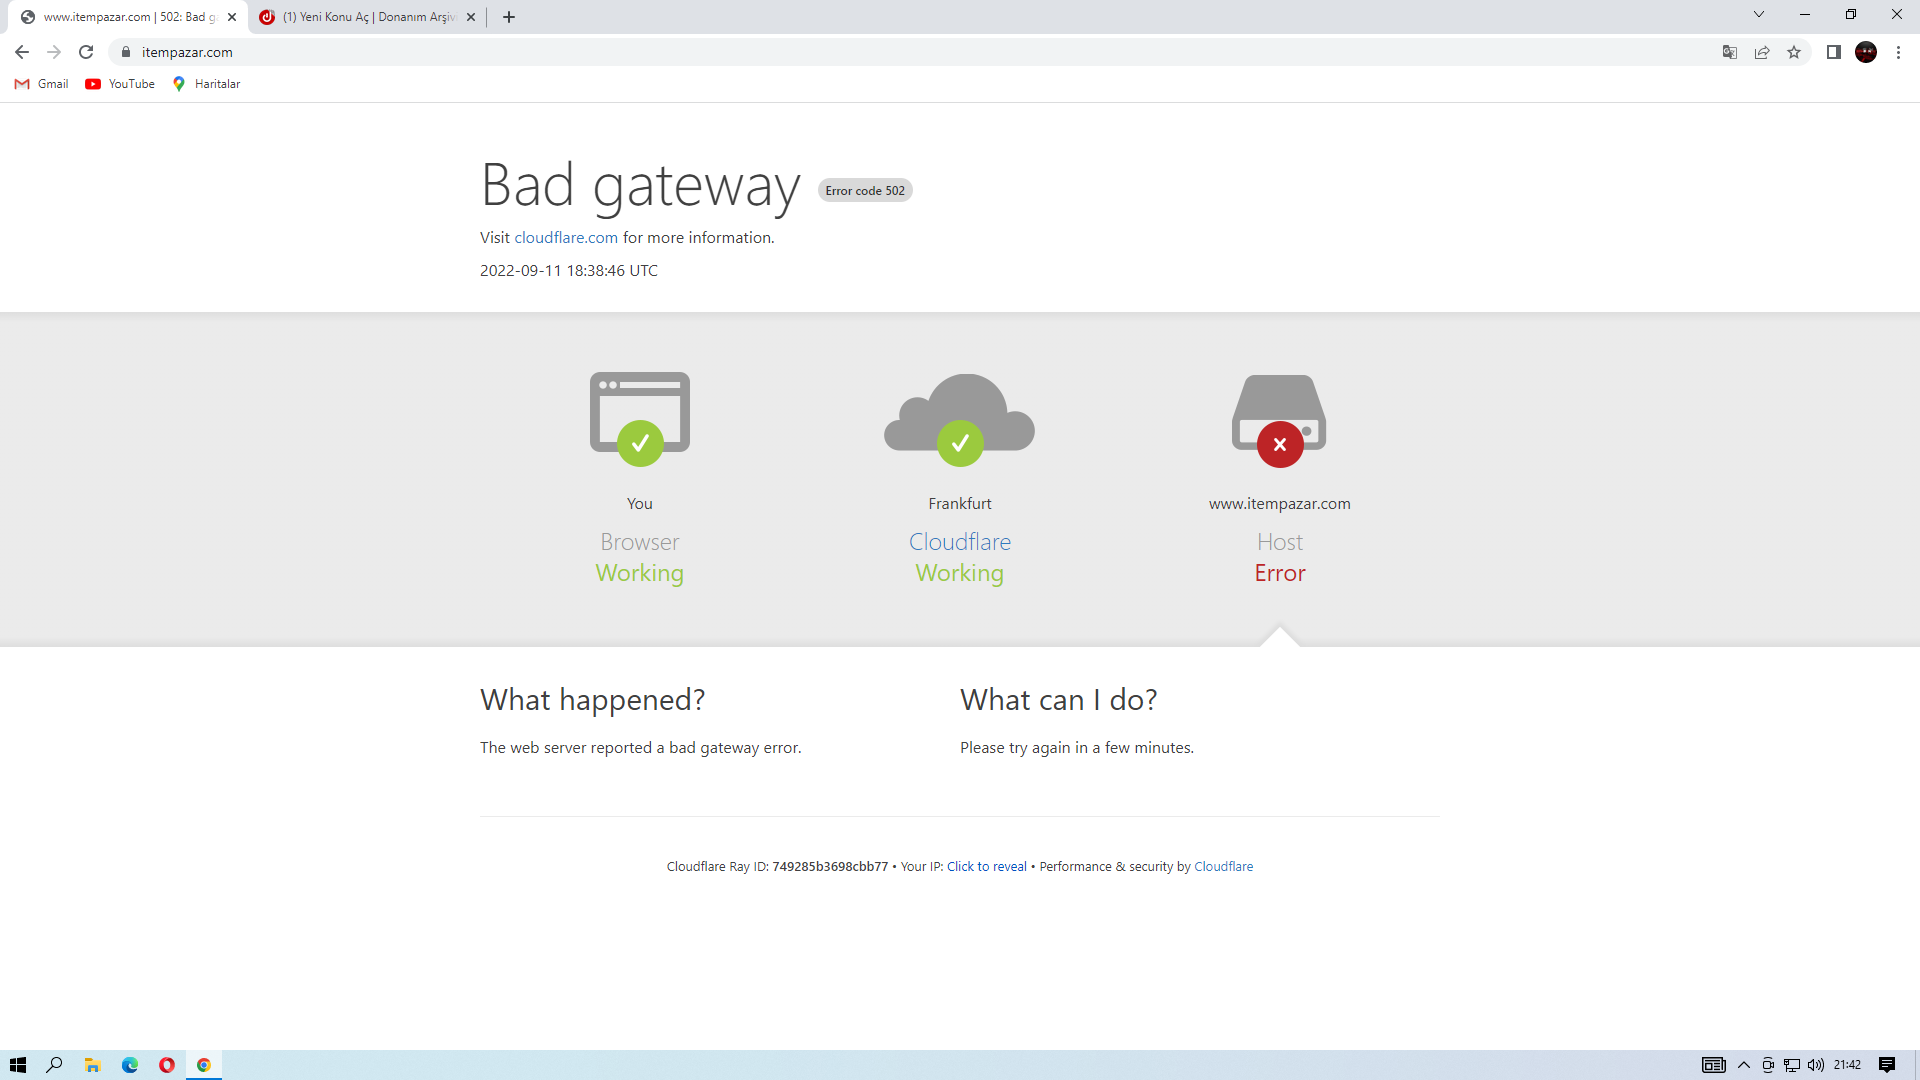Launch Microsoft Edge from taskbar

click(130, 1065)
